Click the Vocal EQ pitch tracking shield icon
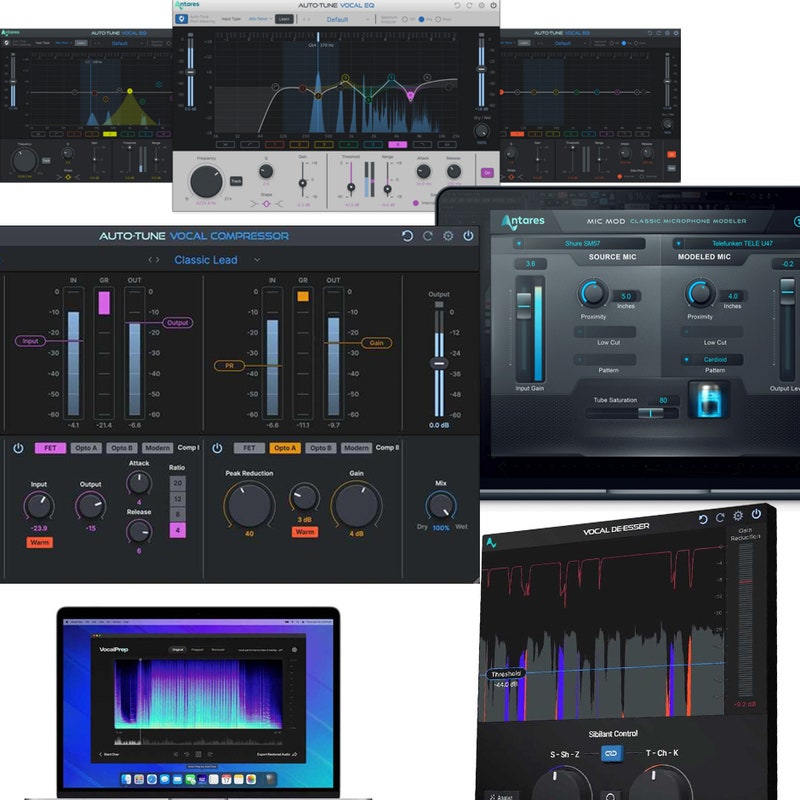The width and height of the screenshot is (800, 800). click(181, 18)
